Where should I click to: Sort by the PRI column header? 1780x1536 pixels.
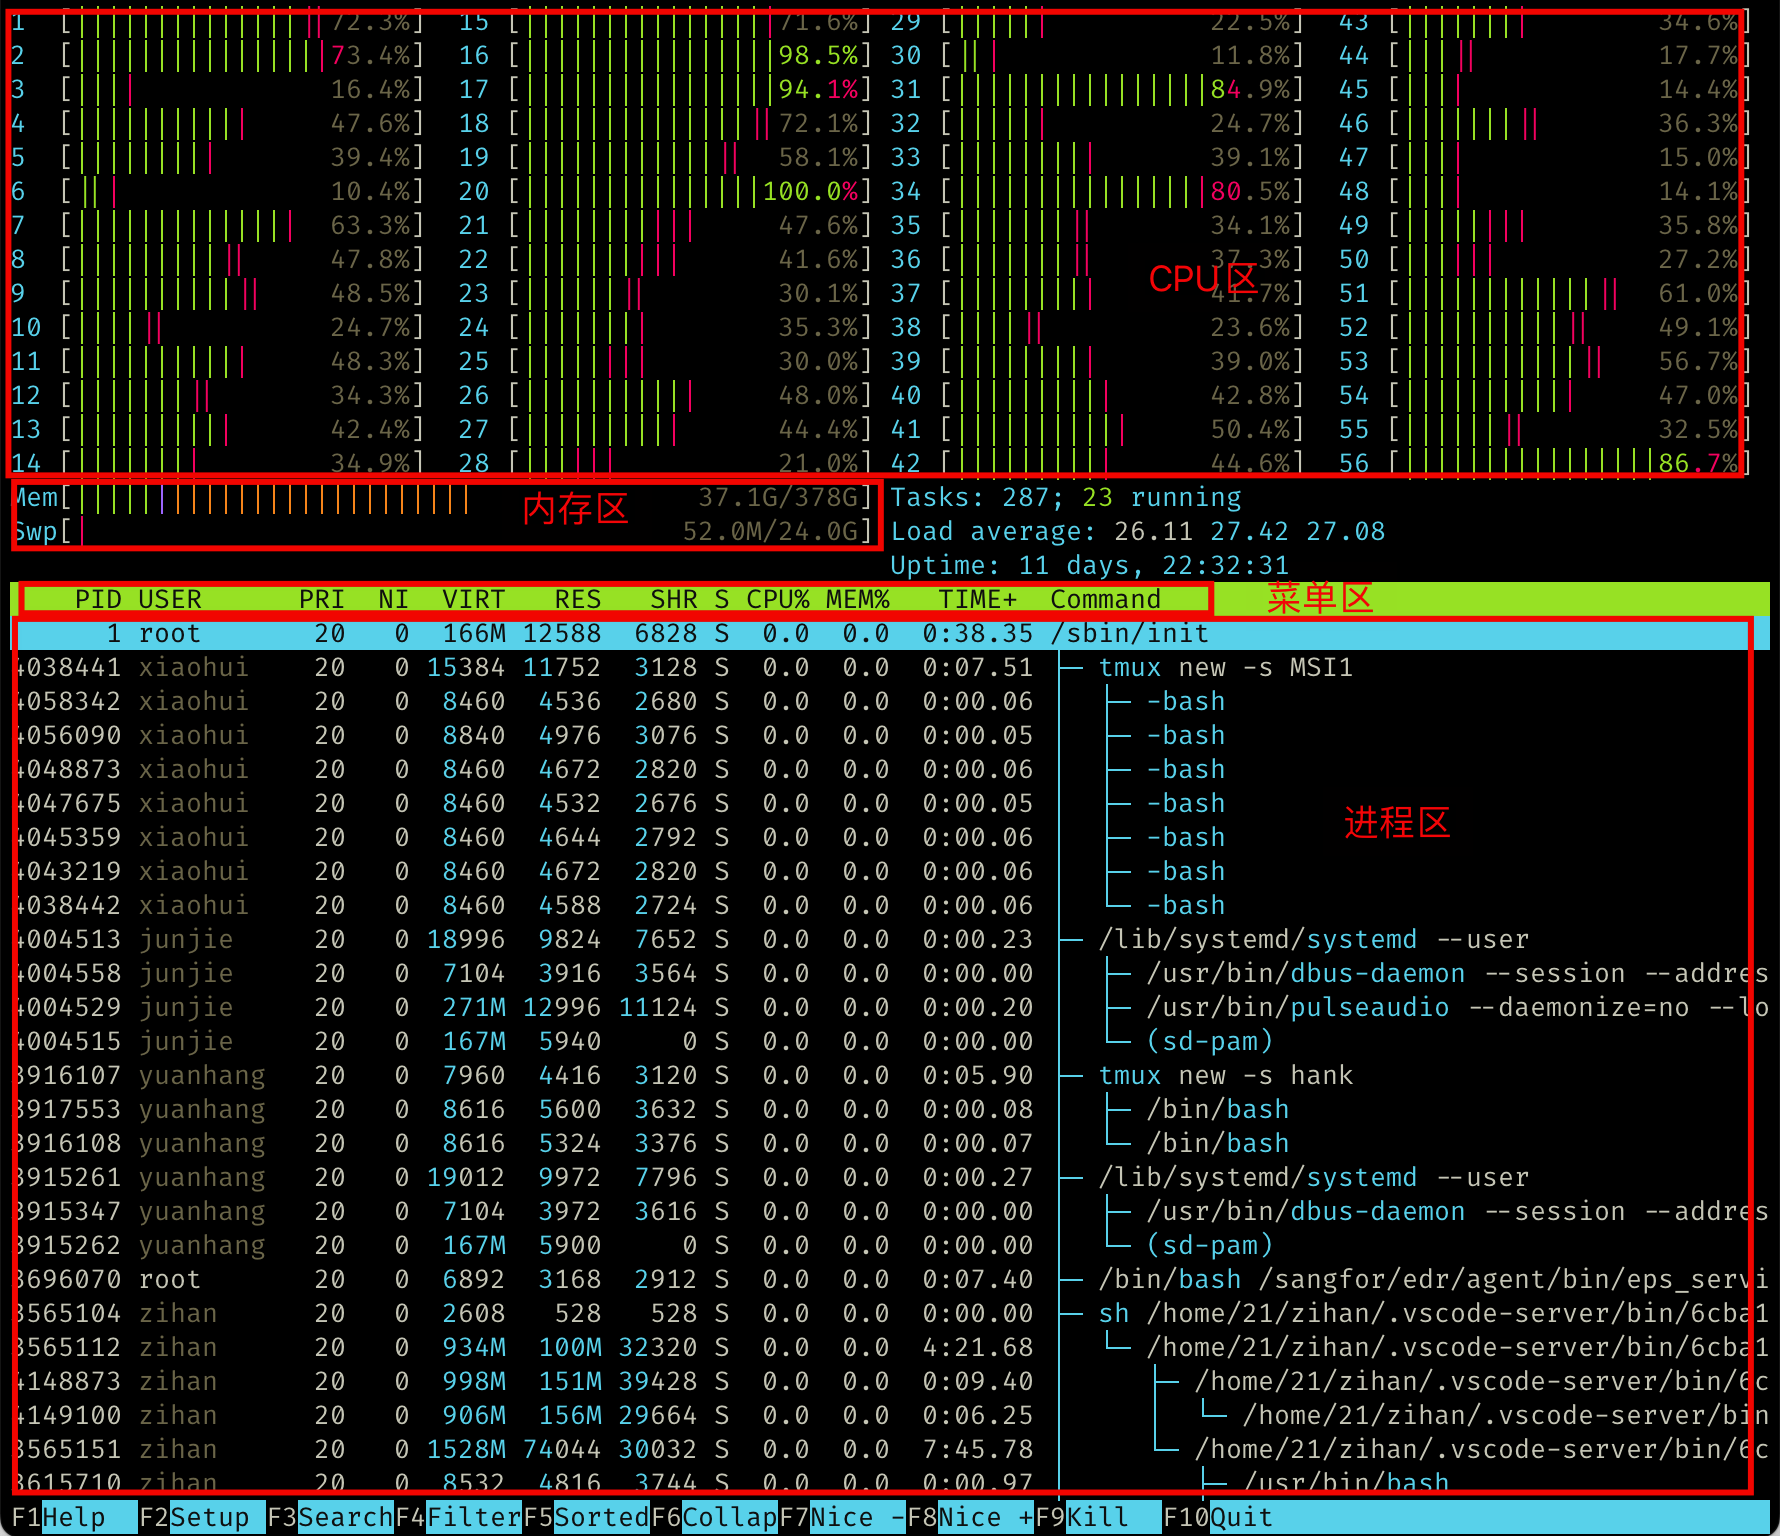(x=322, y=599)
